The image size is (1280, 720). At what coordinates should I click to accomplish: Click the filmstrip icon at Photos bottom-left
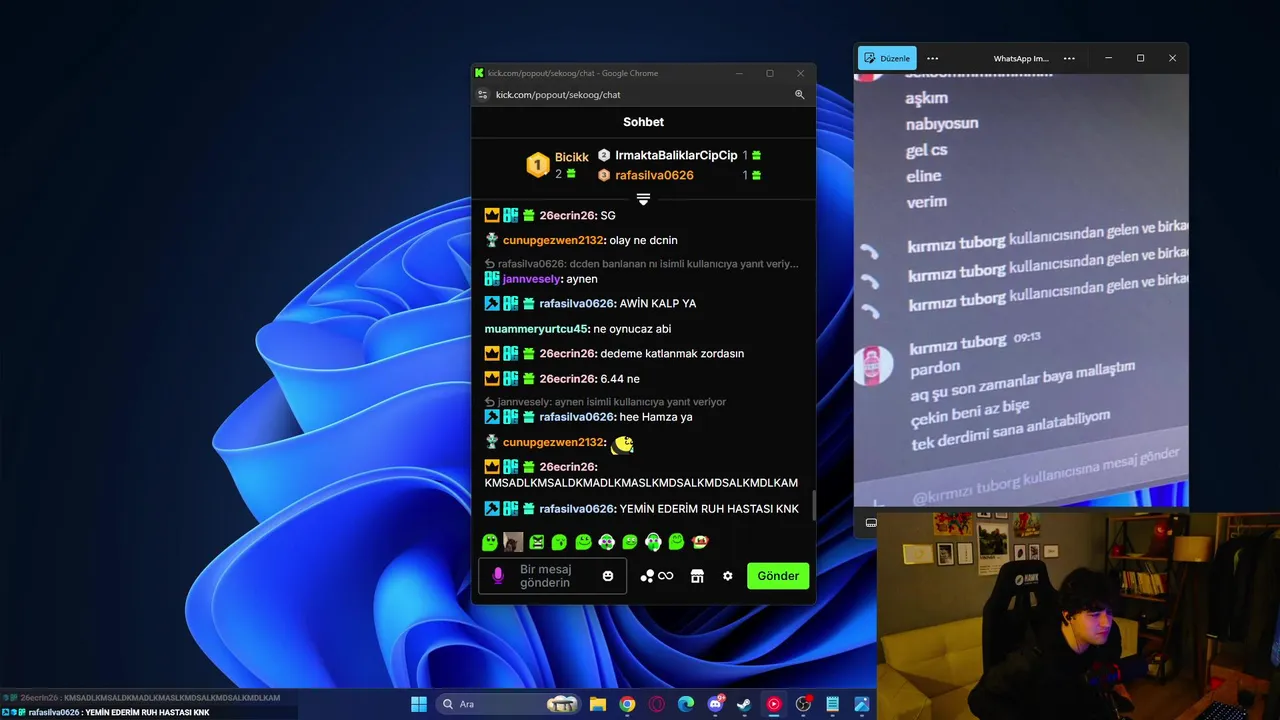[x=871, y=523]
